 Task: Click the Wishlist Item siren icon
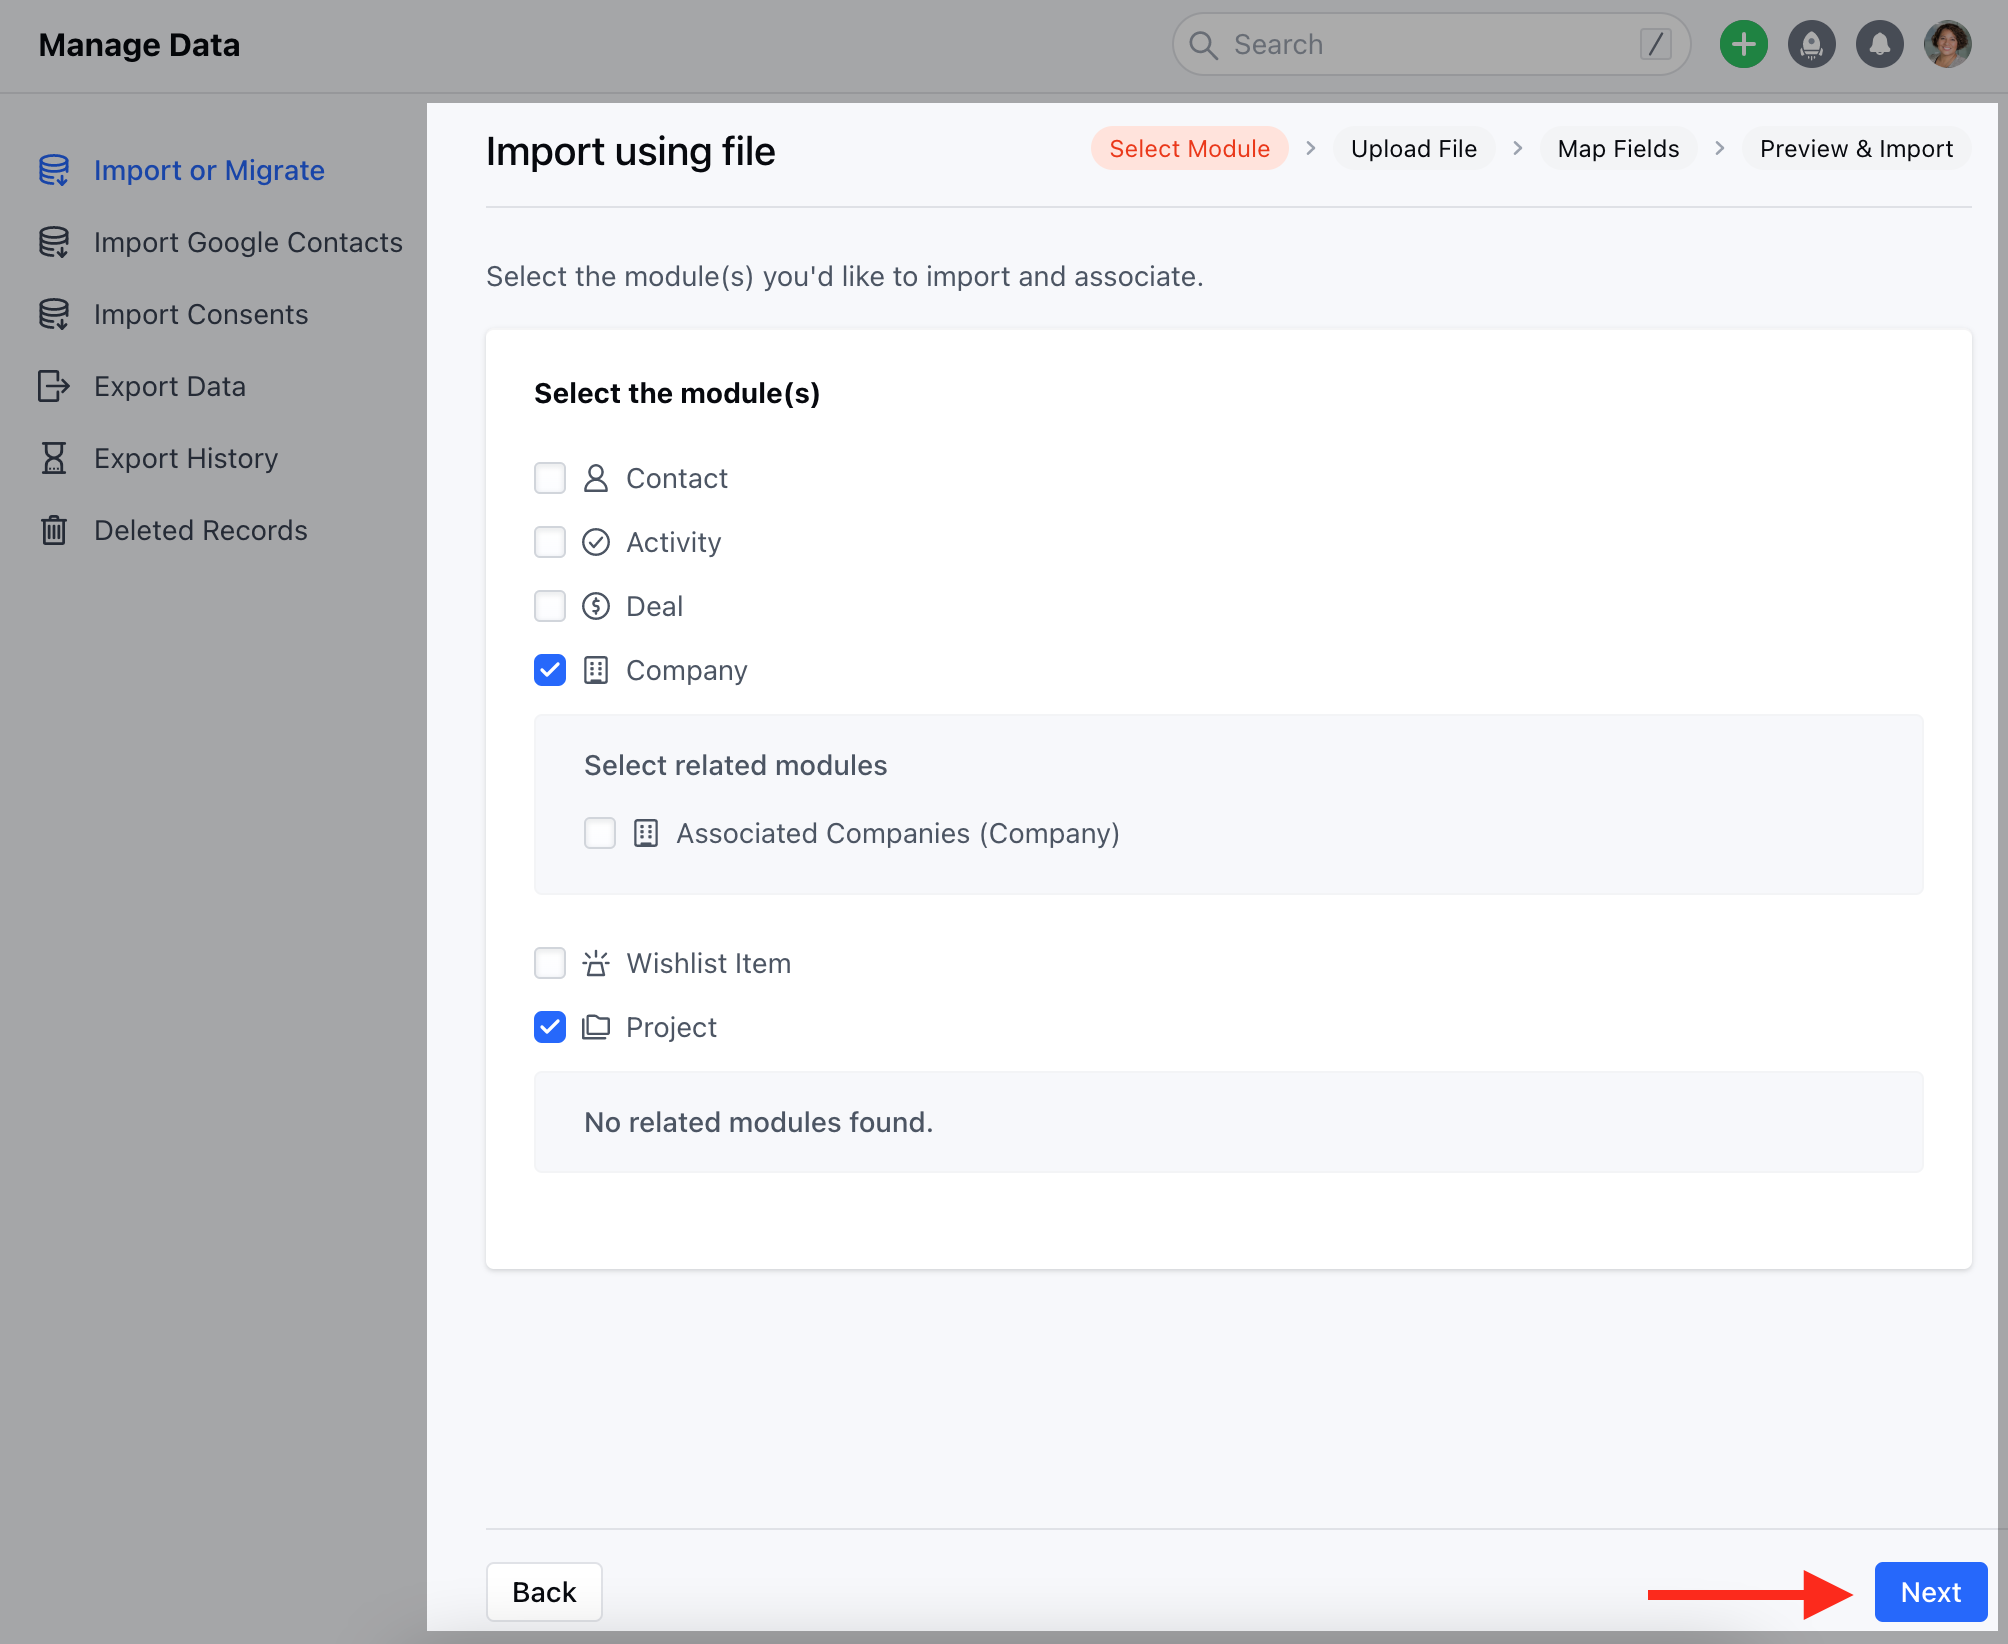tap(596, 963)
